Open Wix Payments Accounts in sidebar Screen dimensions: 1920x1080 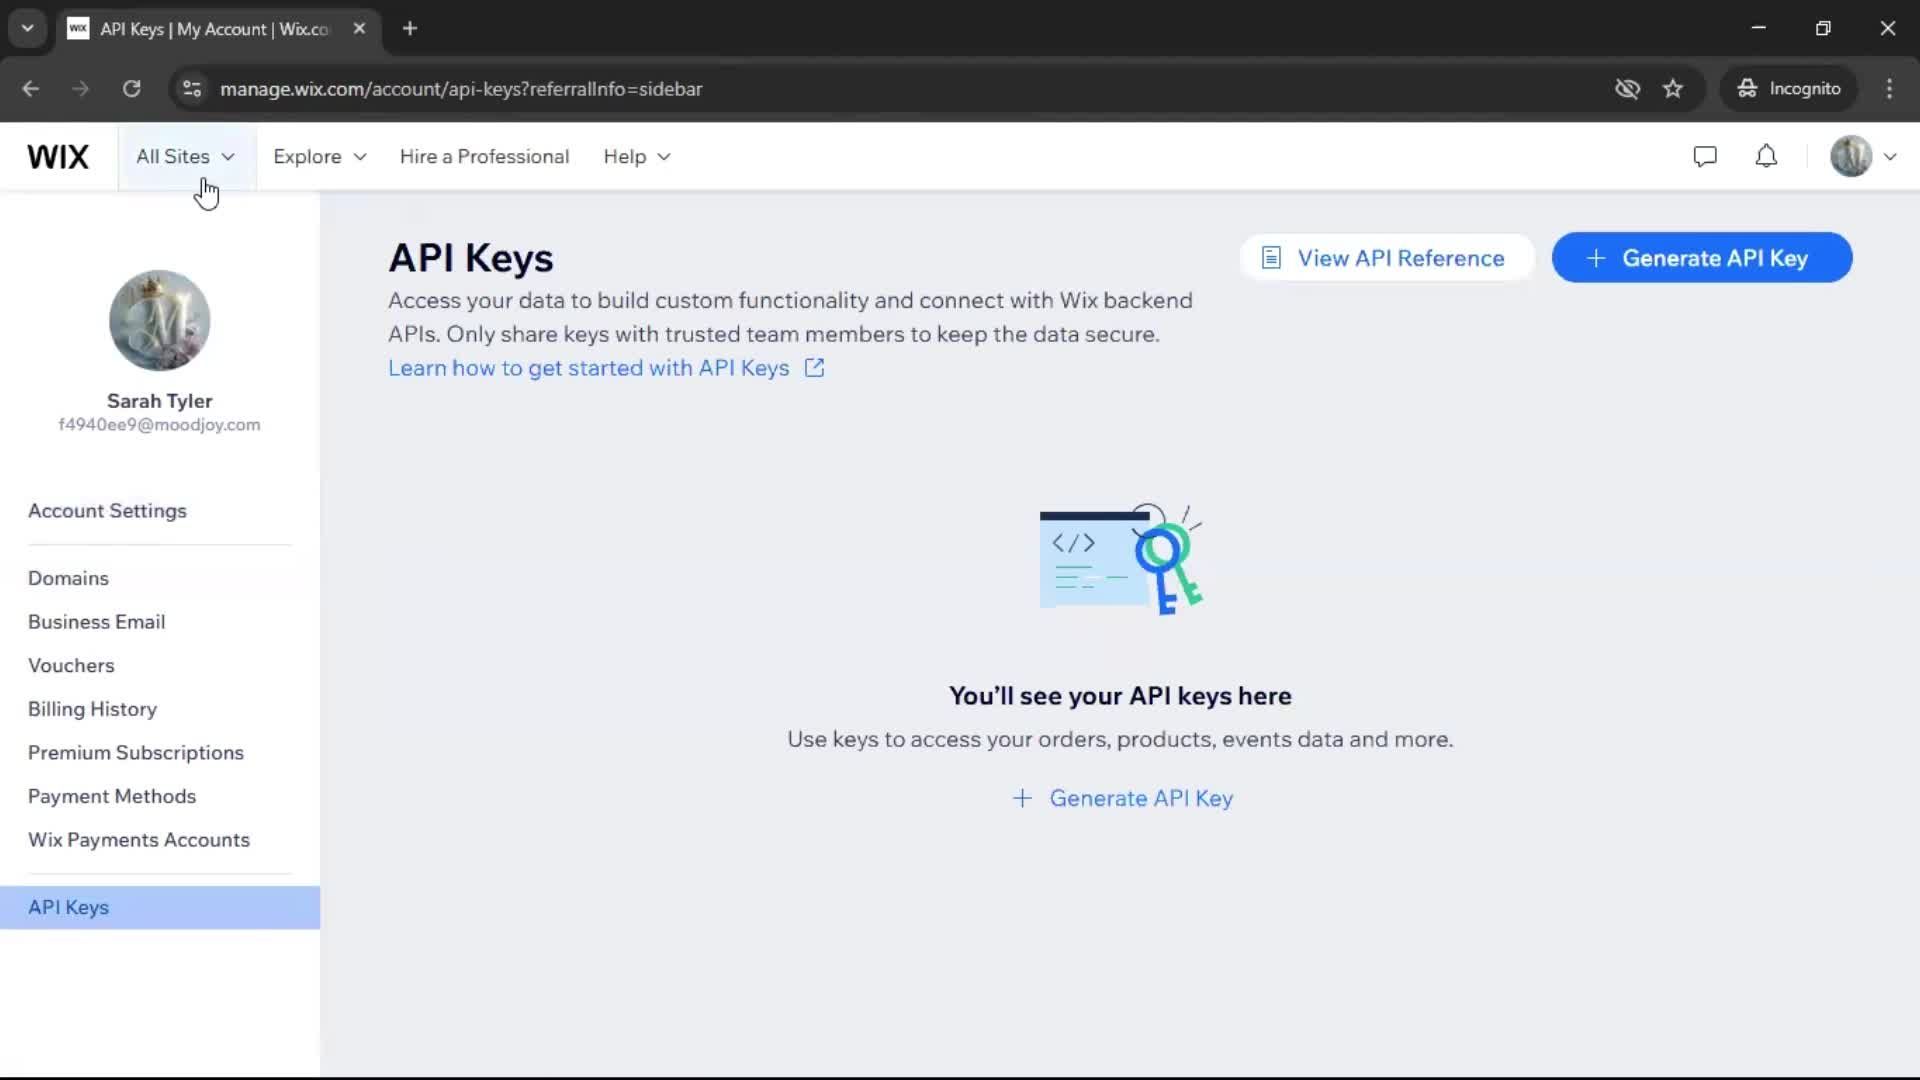138,840
